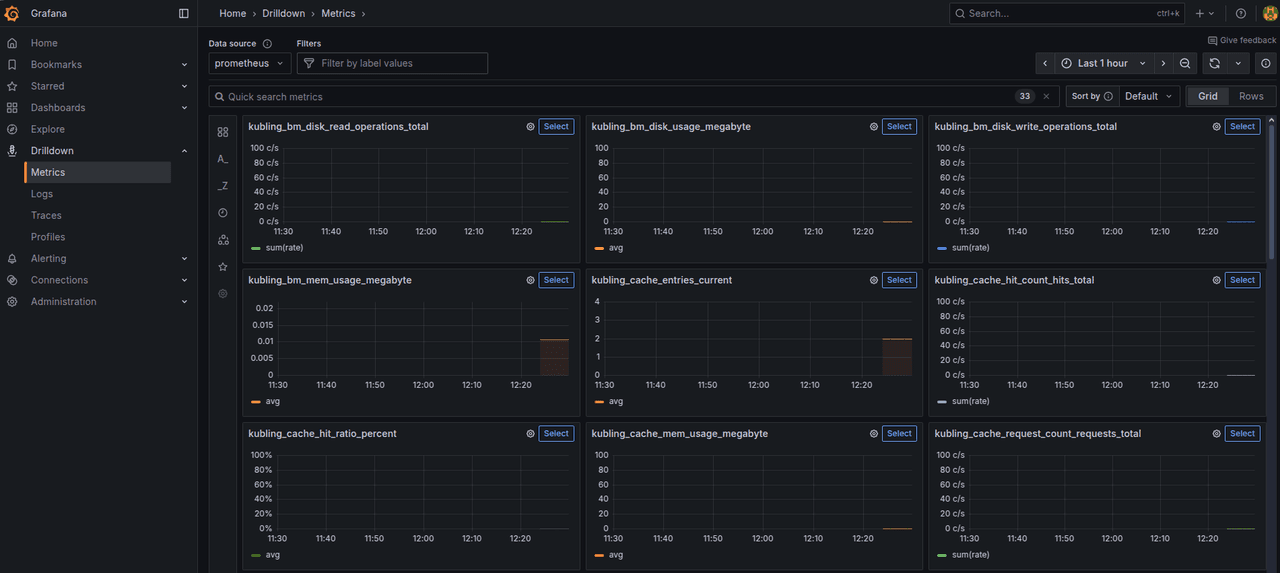
Task: Click the Grafana logo in the top-left corner
Action: 13,13
